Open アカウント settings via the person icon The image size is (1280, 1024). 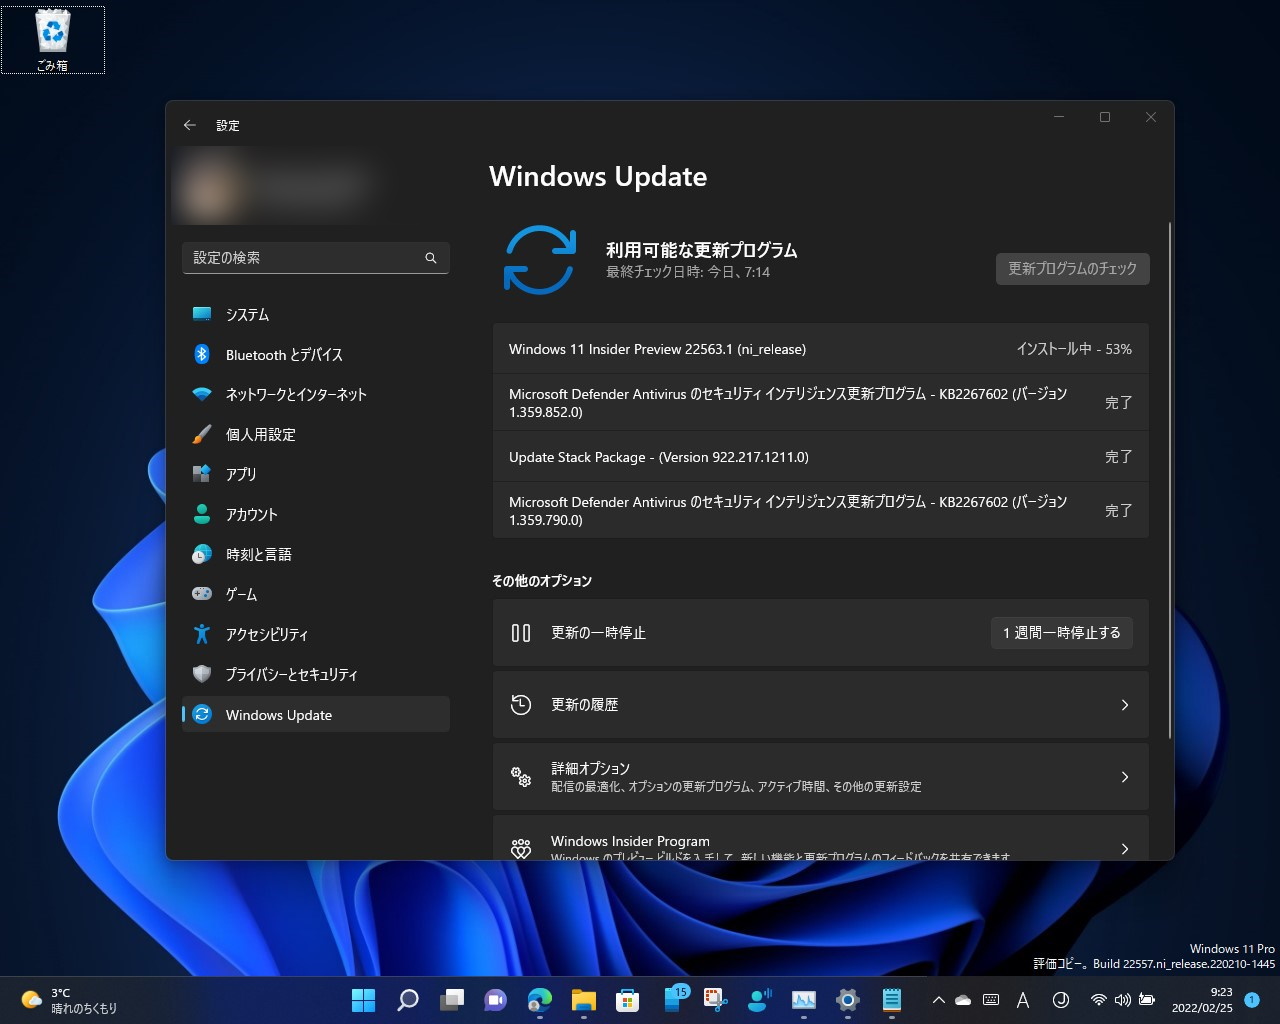pyautogui.click(x=203, y=514)
